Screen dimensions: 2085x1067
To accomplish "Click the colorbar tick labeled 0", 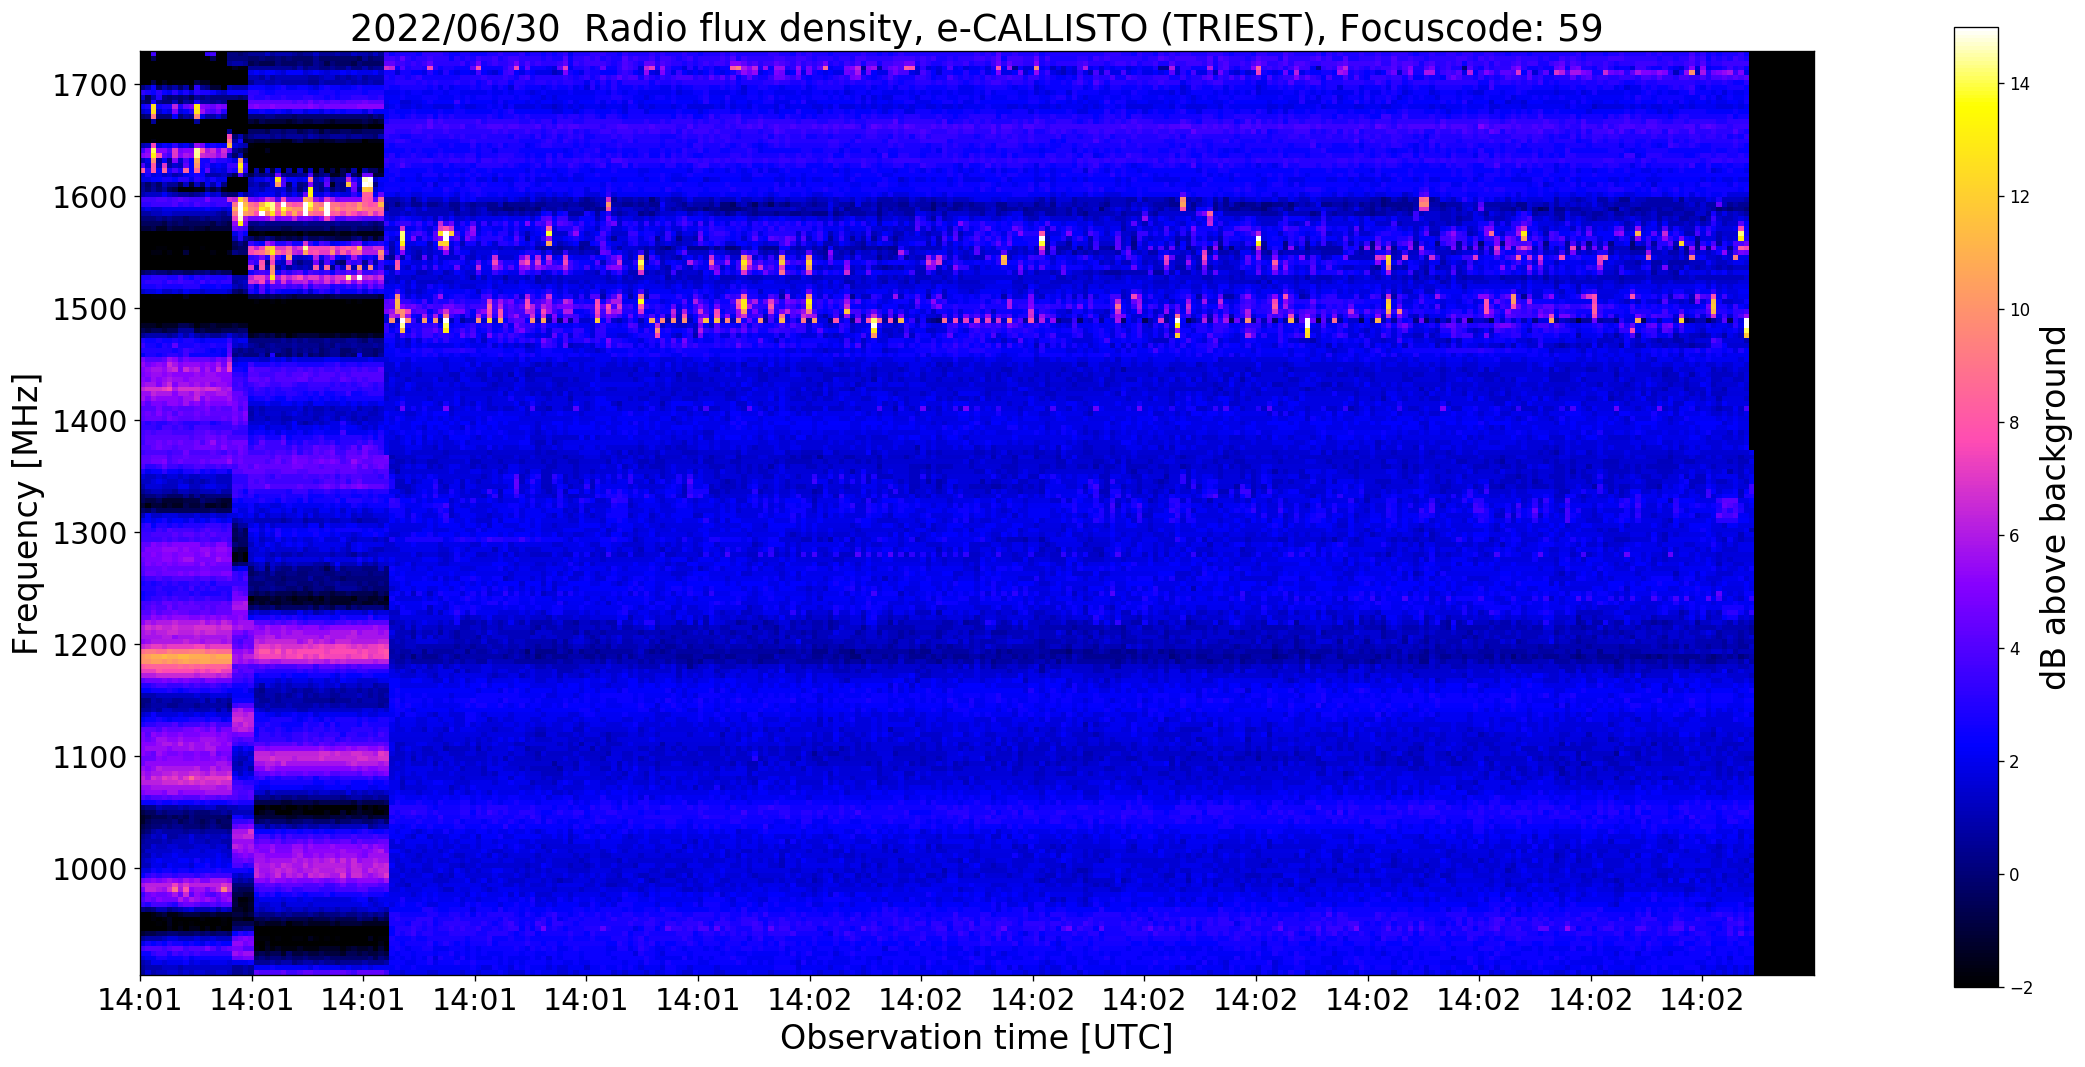I will 2014,875.
